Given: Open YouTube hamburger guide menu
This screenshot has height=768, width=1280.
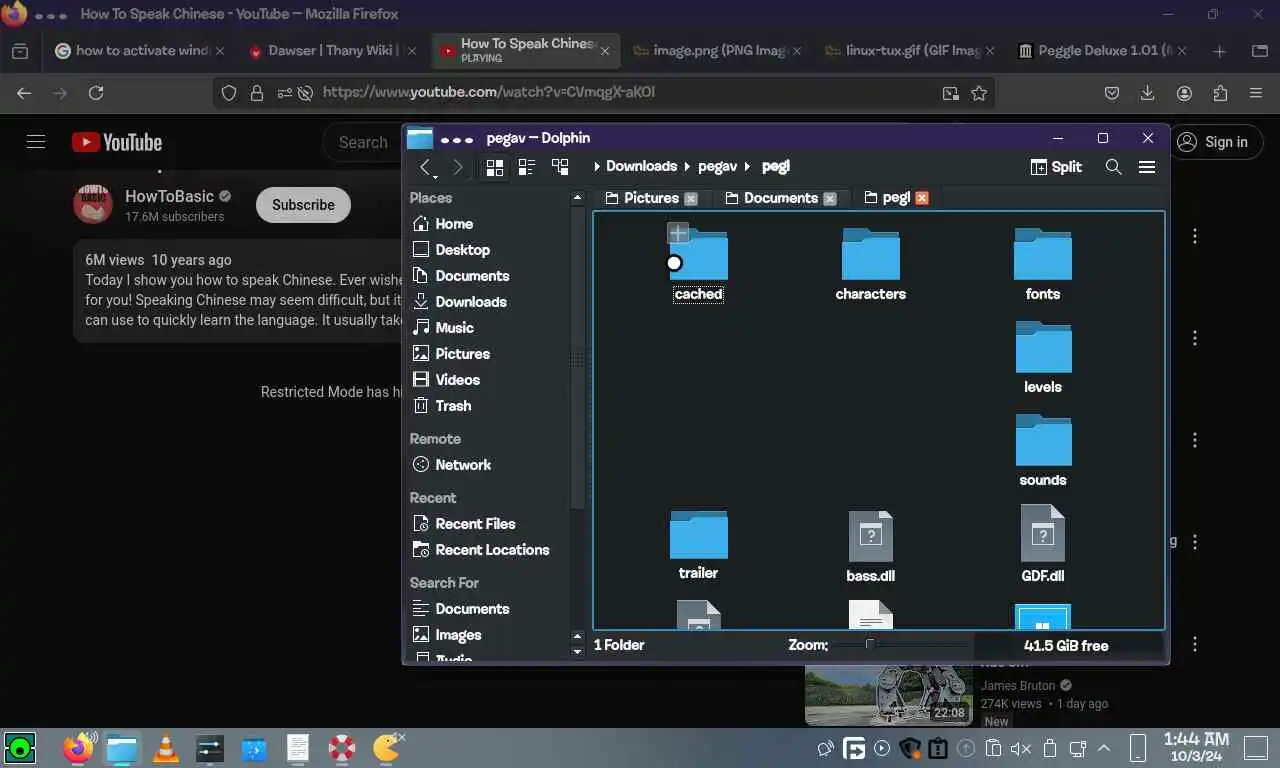Looking at the screenshot, I should click(x=36, y=142).
